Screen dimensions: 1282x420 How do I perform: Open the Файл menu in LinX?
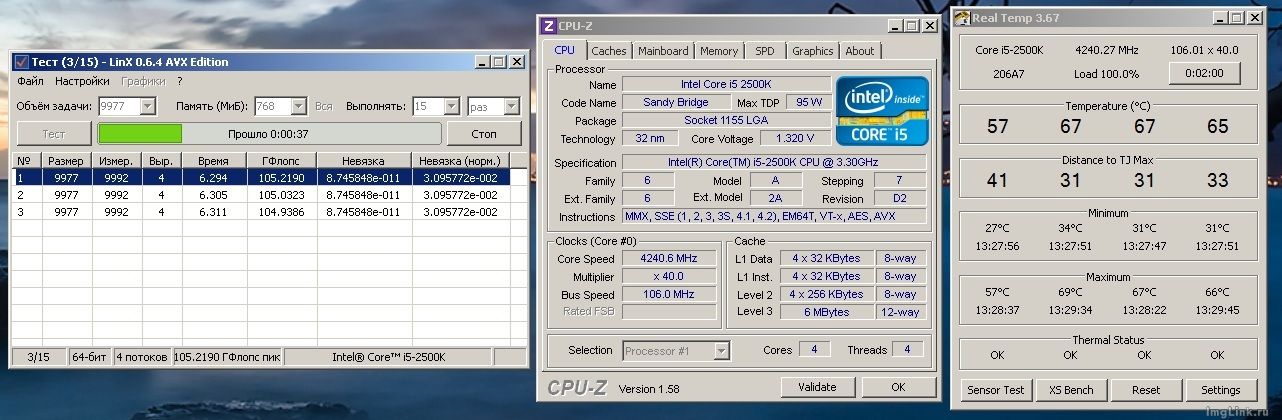click(30, 81)
